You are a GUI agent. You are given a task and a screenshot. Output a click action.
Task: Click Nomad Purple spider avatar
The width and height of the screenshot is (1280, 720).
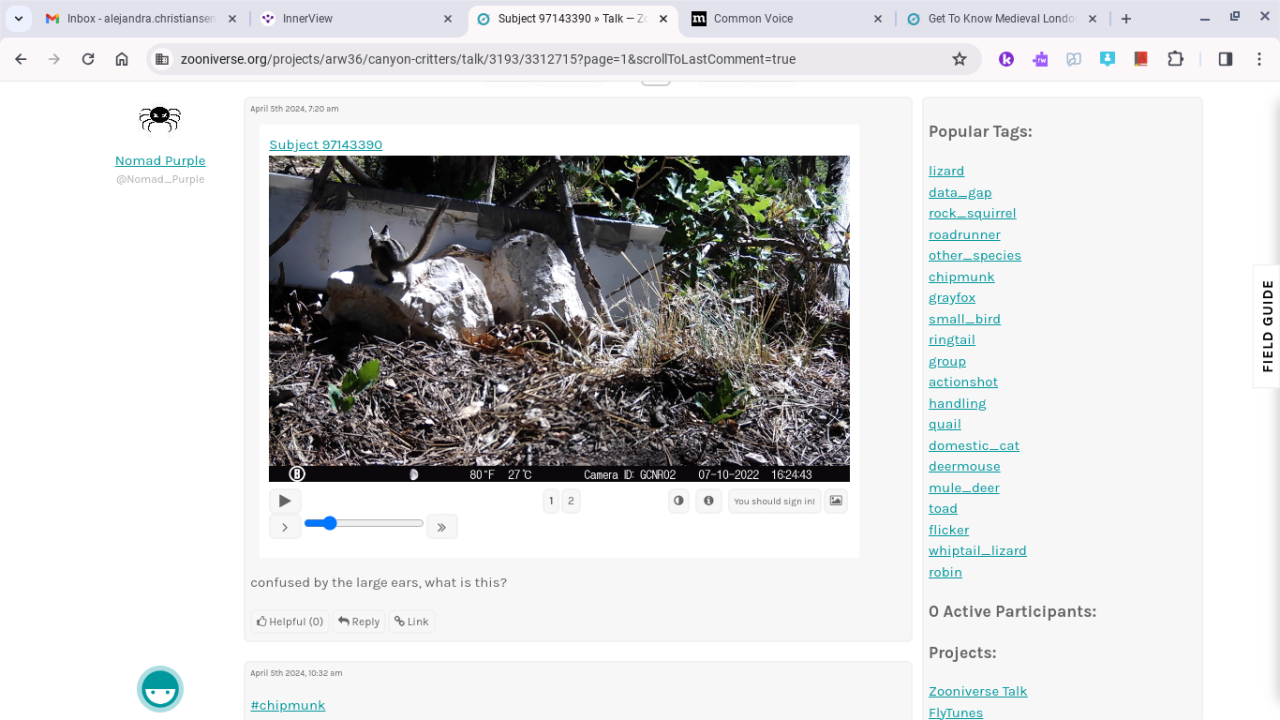point(160,119)
